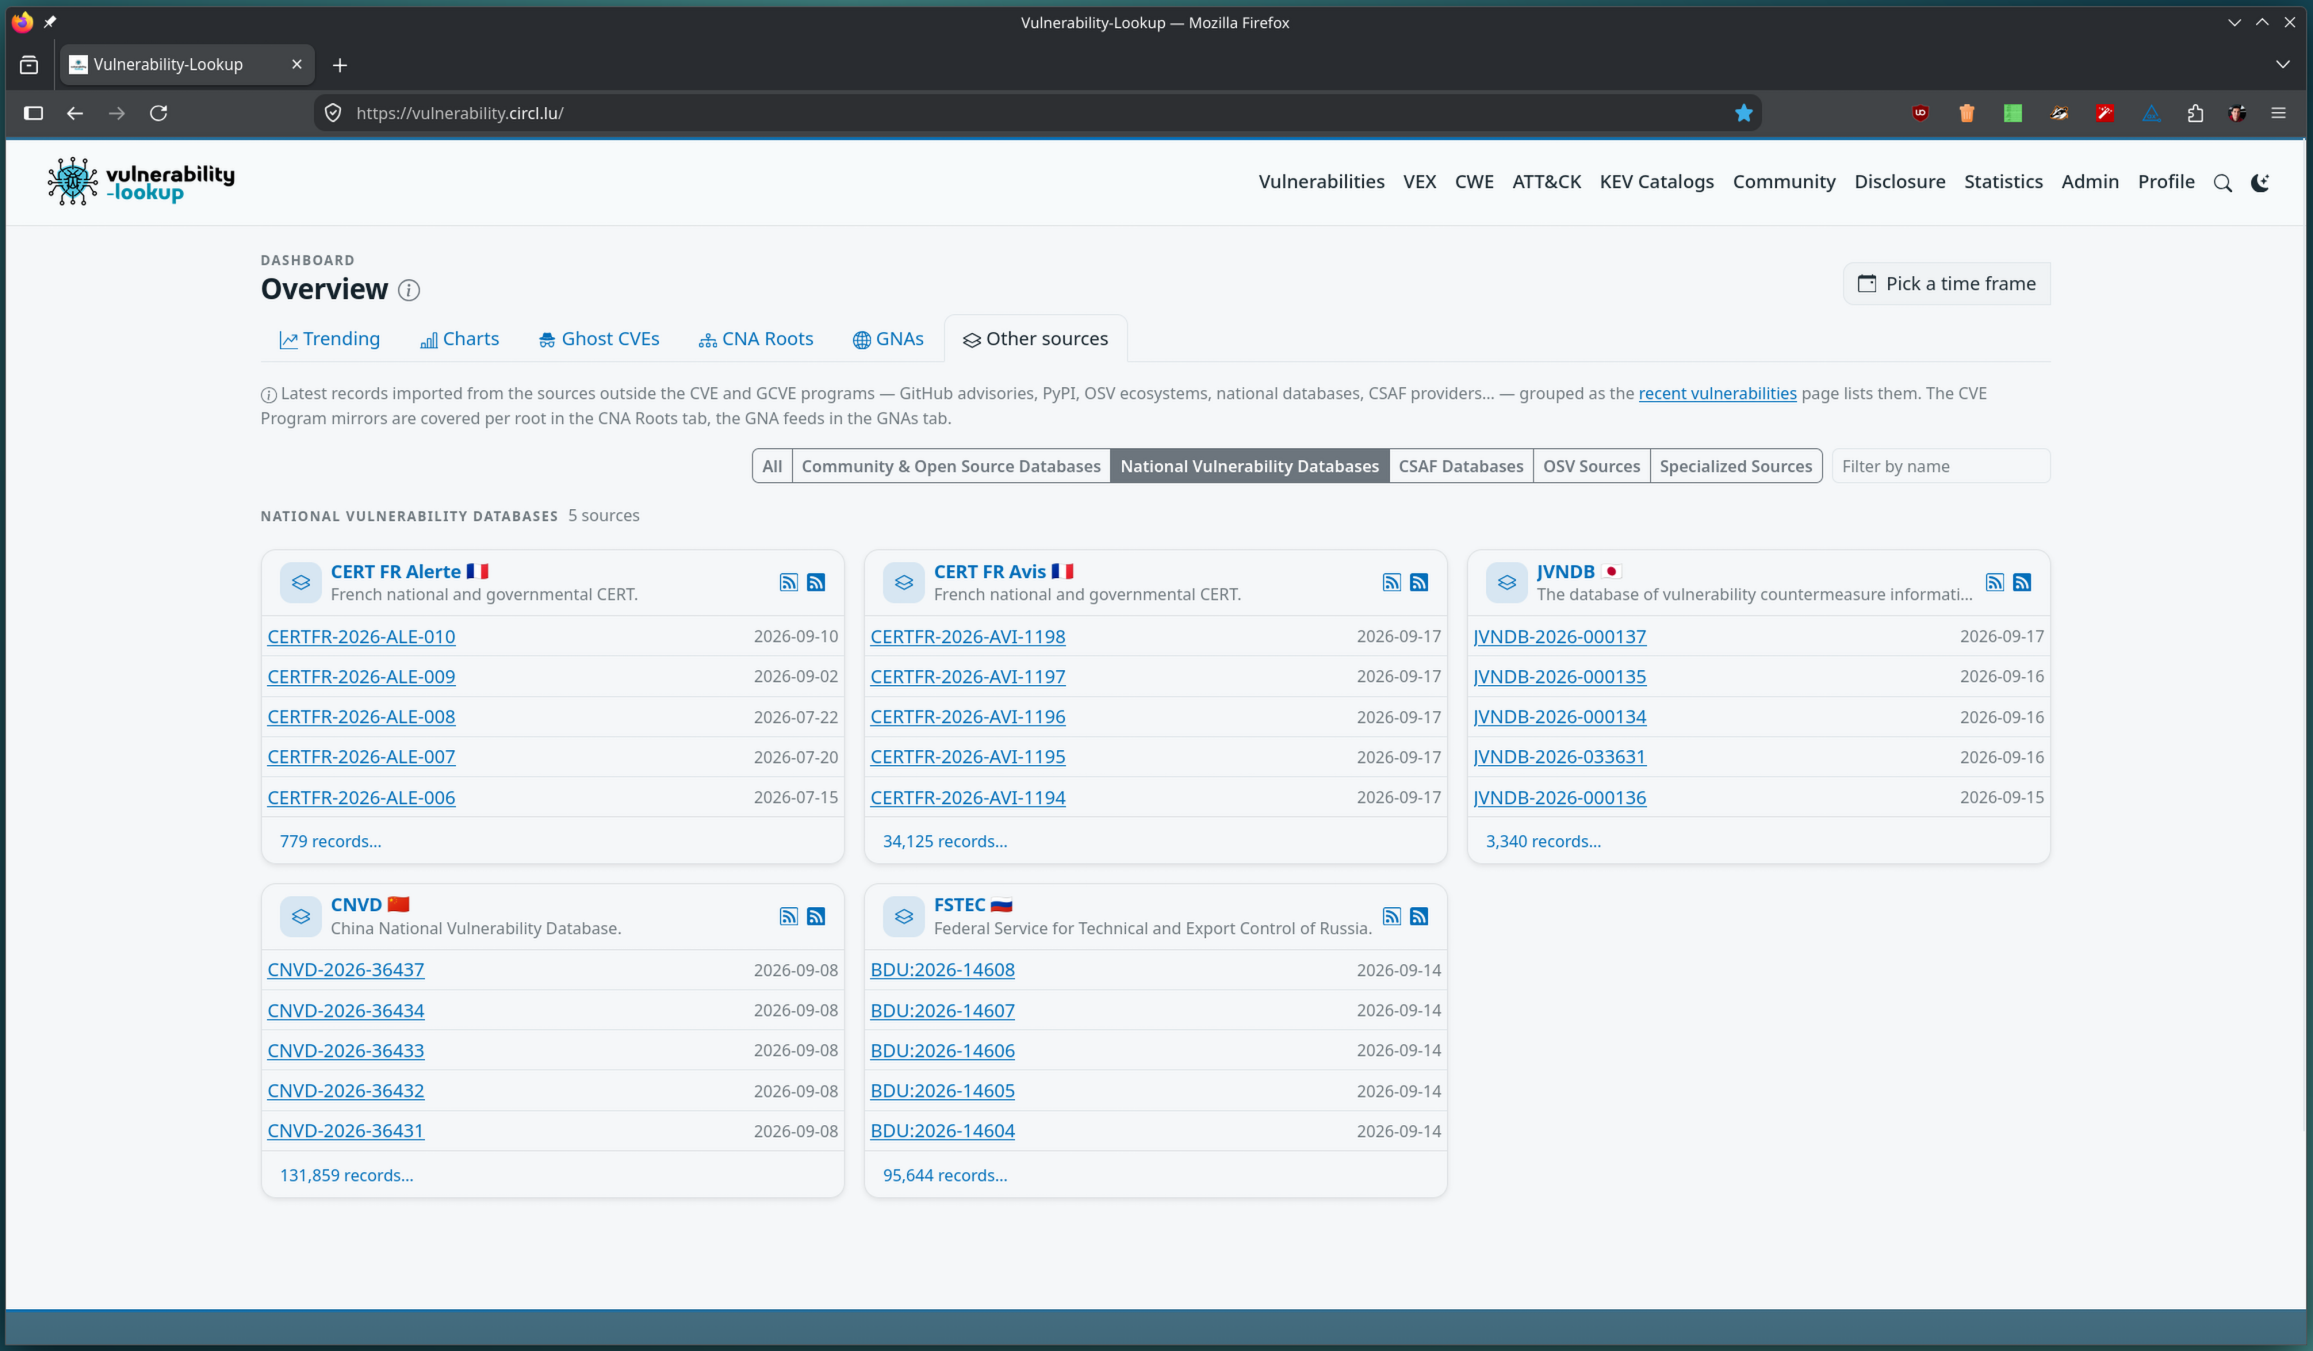This screenshot has width=2313, height=1351.
Task: Open the search magnifier icon in navbar
Action: tap(2222, 183)
